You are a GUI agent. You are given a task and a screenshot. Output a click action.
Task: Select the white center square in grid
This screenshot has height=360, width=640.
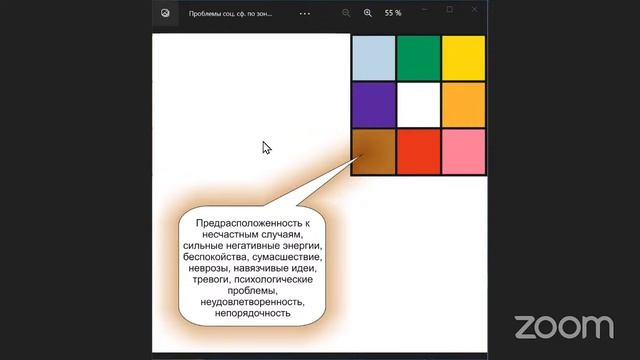click(418, 105)
